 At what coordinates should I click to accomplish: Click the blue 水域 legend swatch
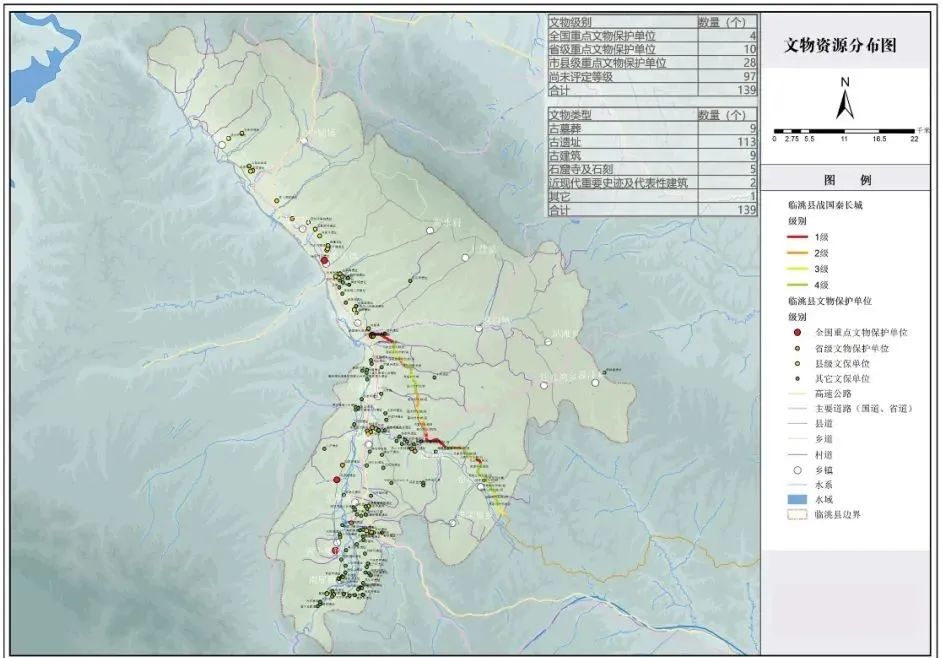795,497
